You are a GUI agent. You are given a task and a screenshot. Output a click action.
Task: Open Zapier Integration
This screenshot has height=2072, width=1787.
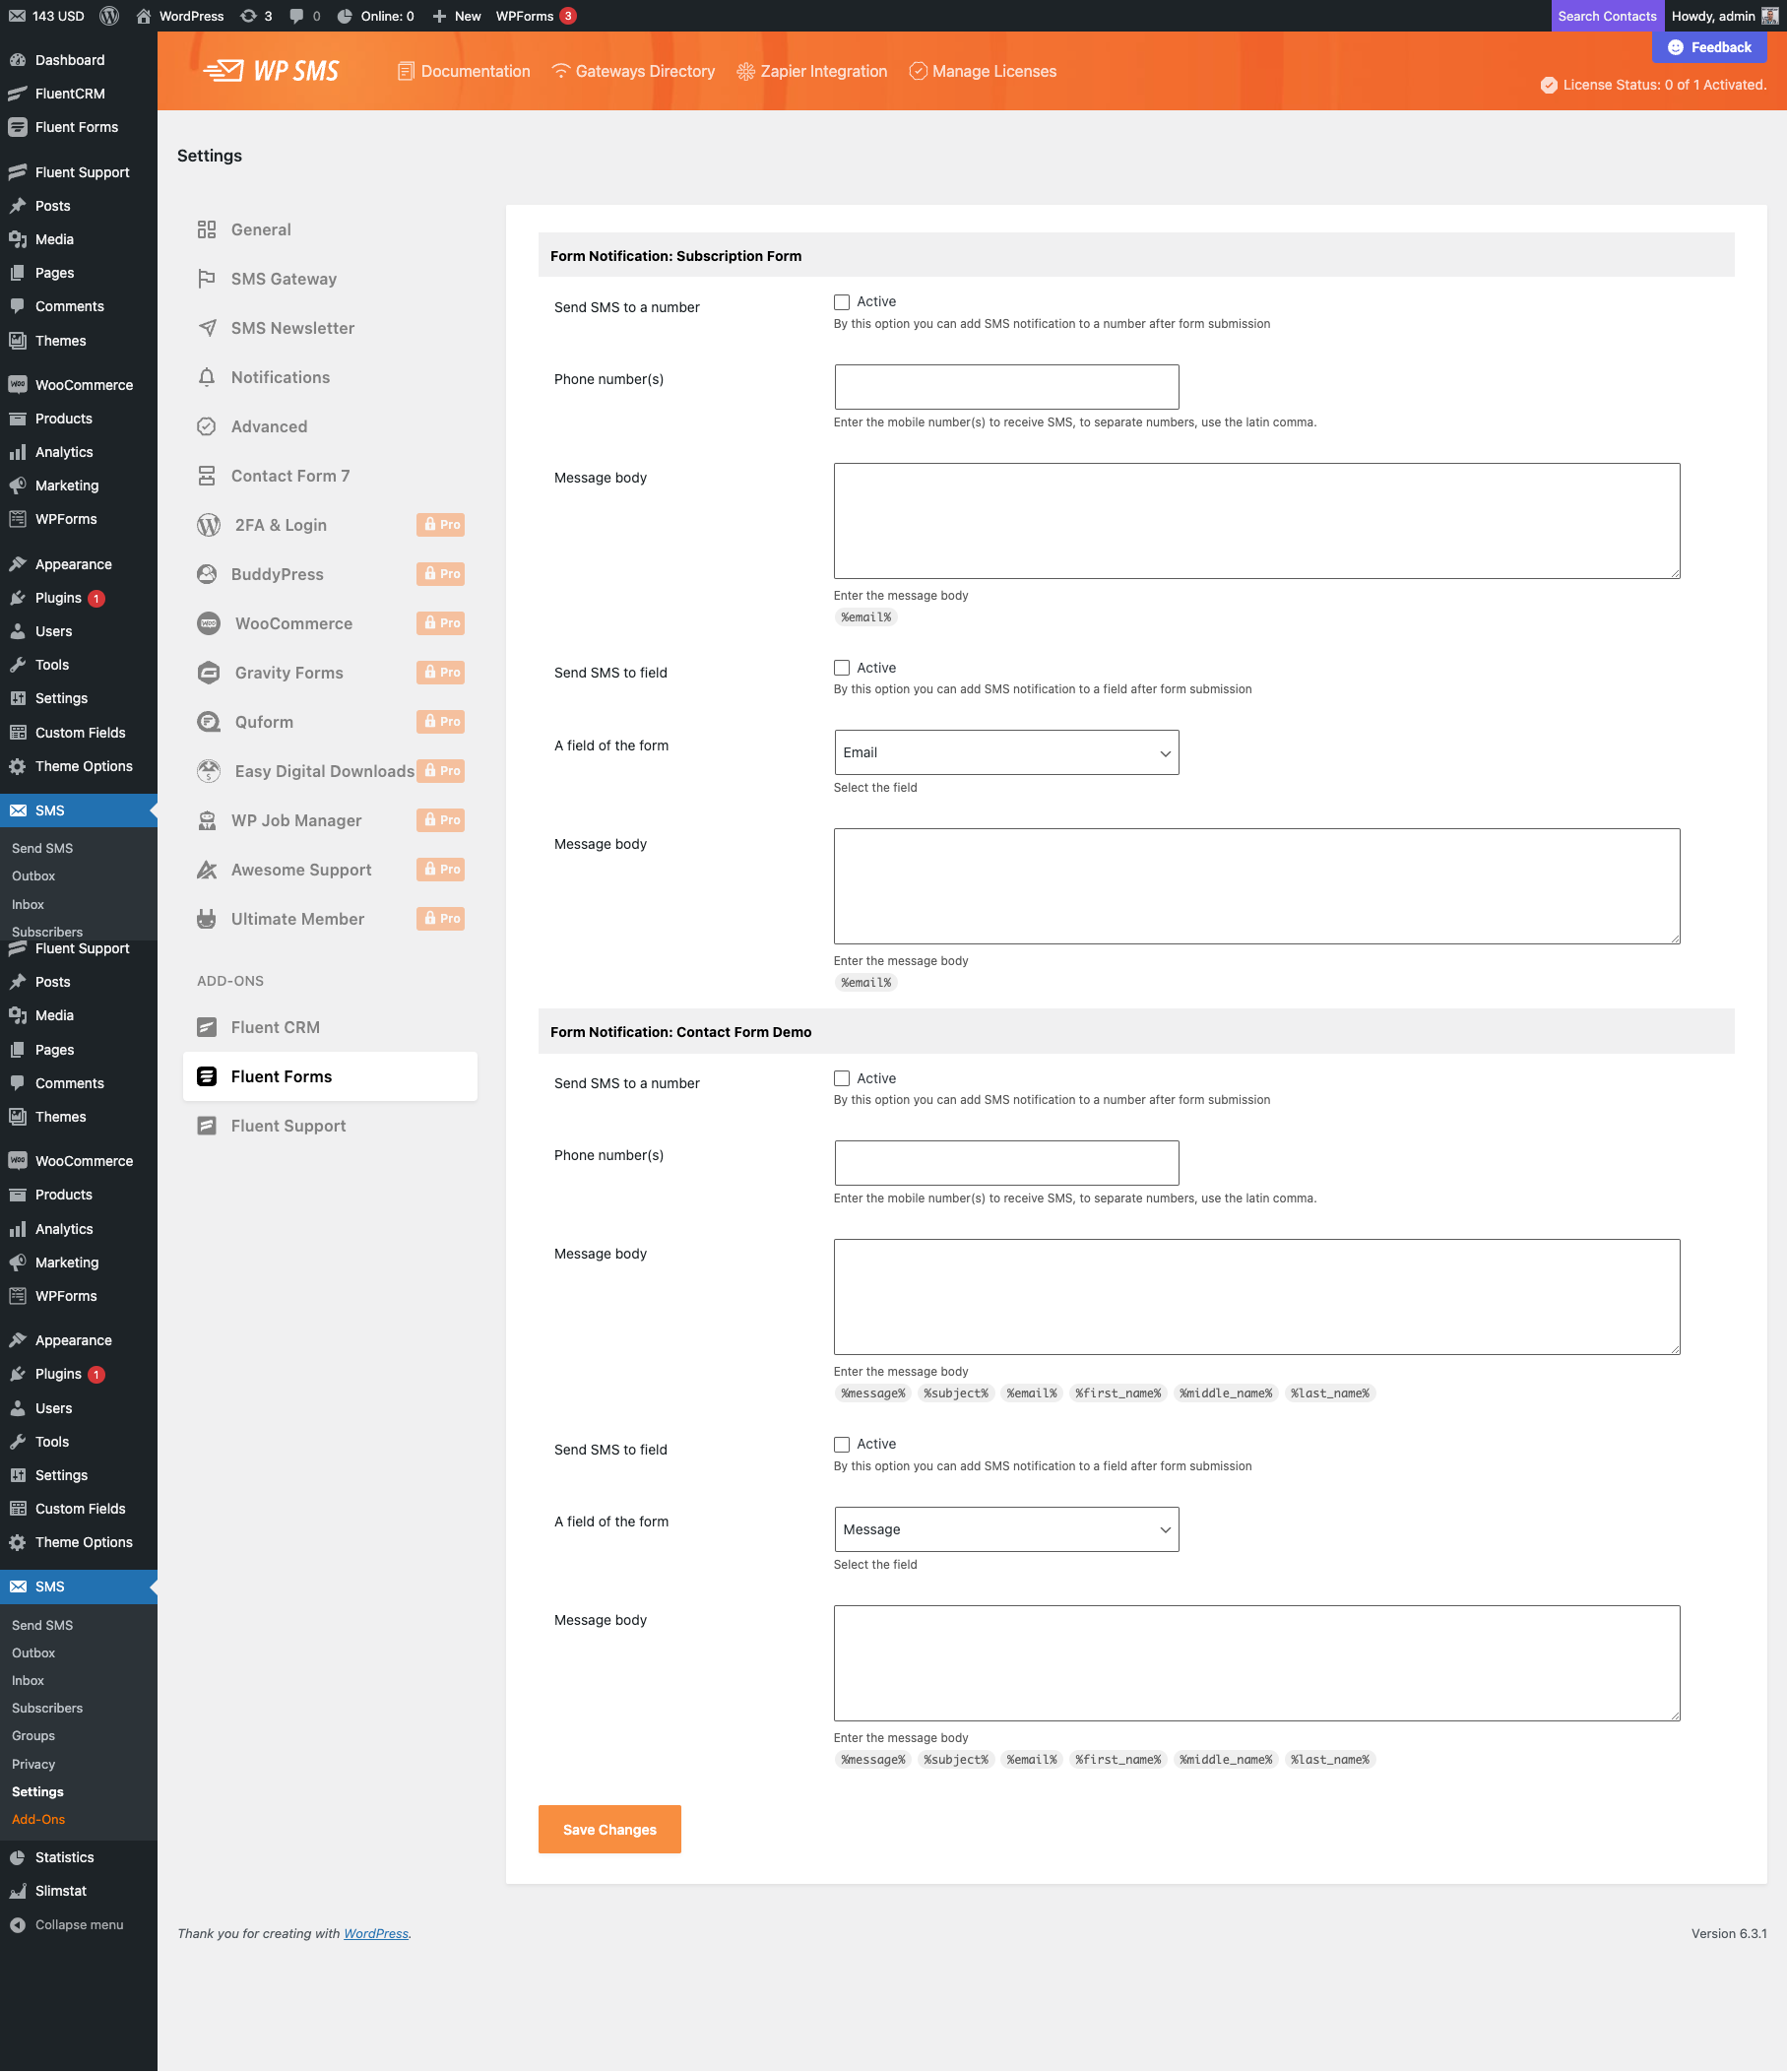pyautogui.click(x=812, y=71)
